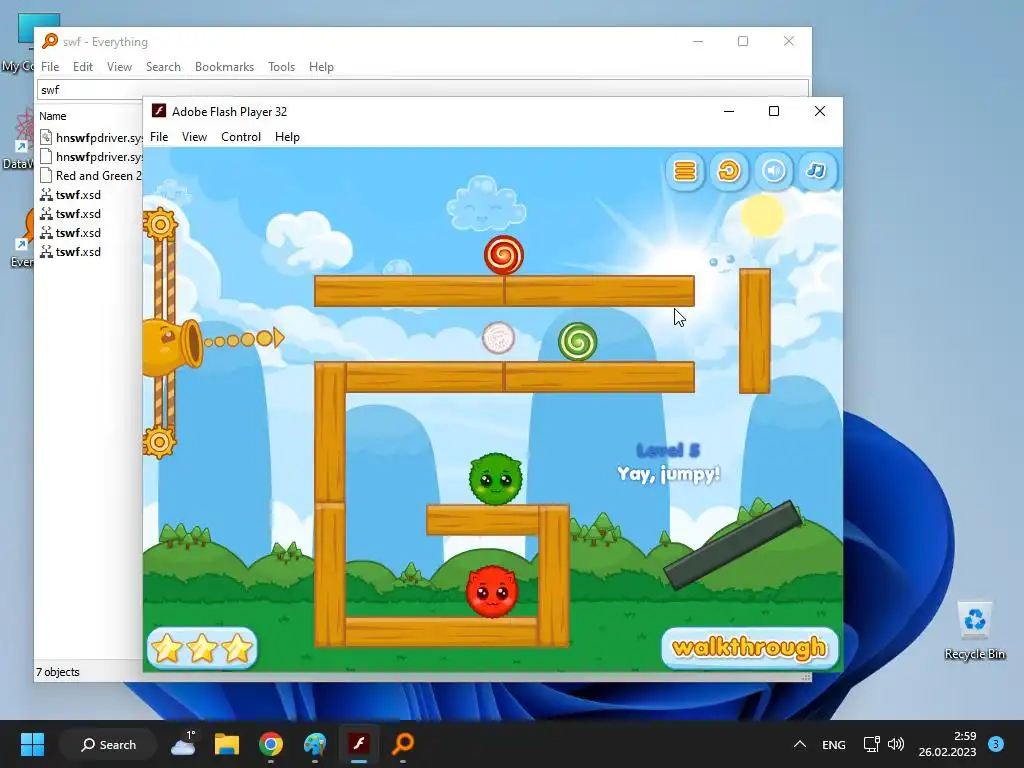Click the dark gray tilted ramp

click(x=733, y=545)
